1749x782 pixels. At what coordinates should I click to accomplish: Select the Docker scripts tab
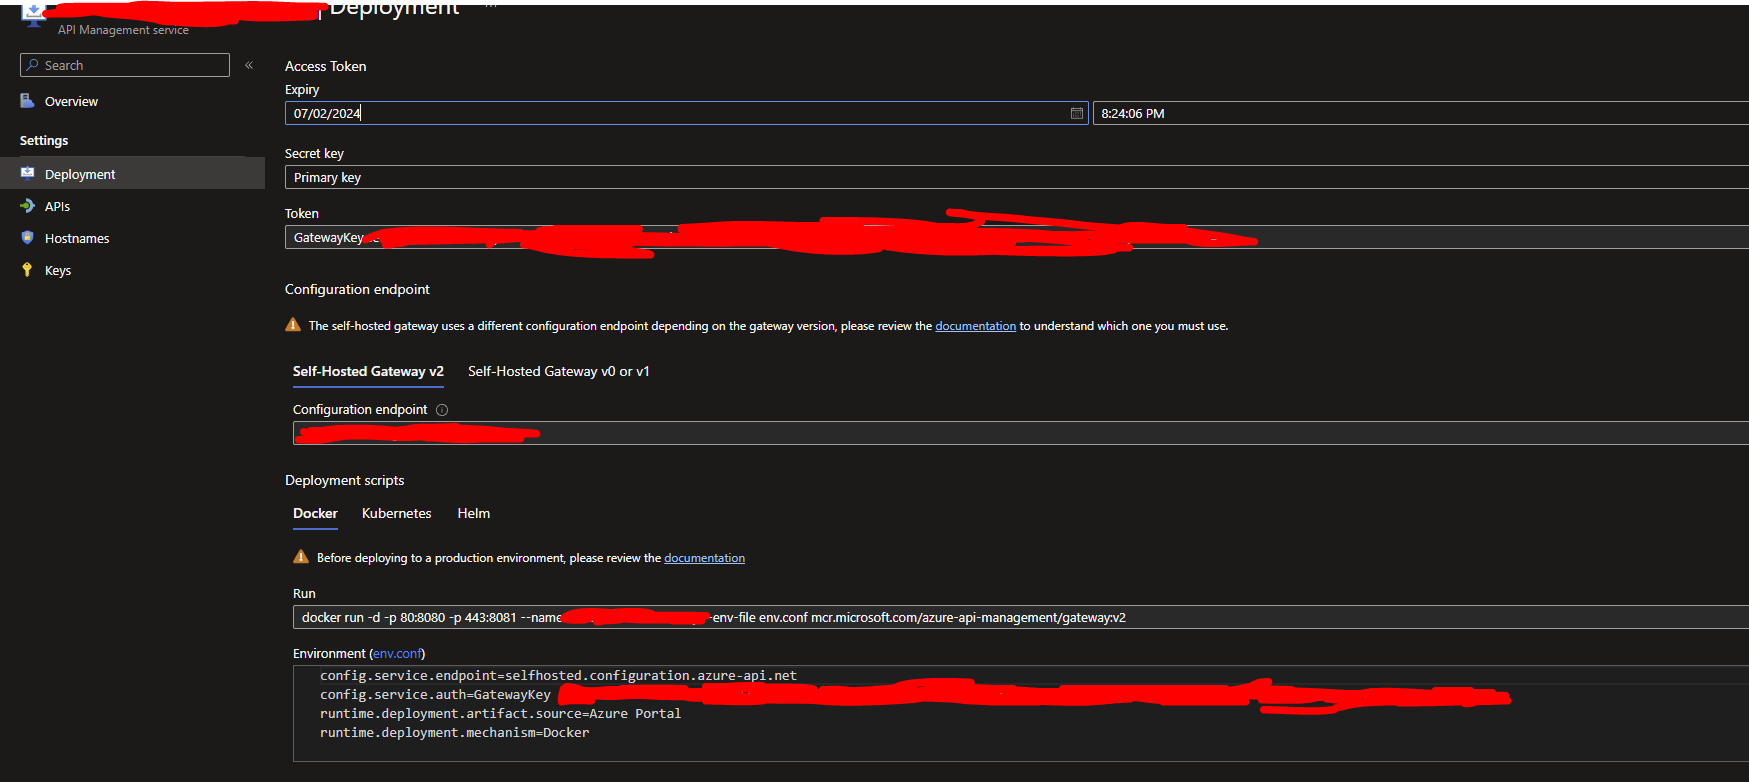click(315, 513)
